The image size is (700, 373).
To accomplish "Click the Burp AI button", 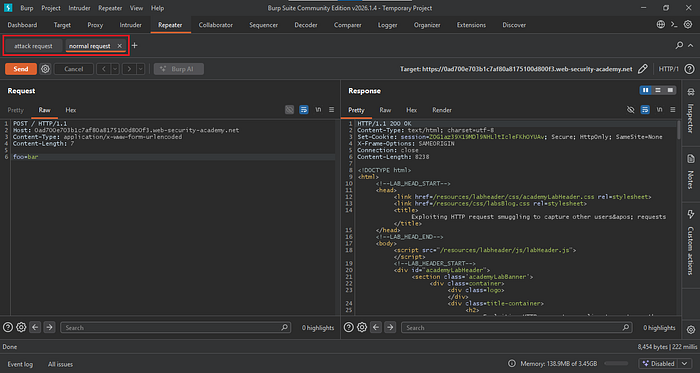I will (x=179, y=69).
